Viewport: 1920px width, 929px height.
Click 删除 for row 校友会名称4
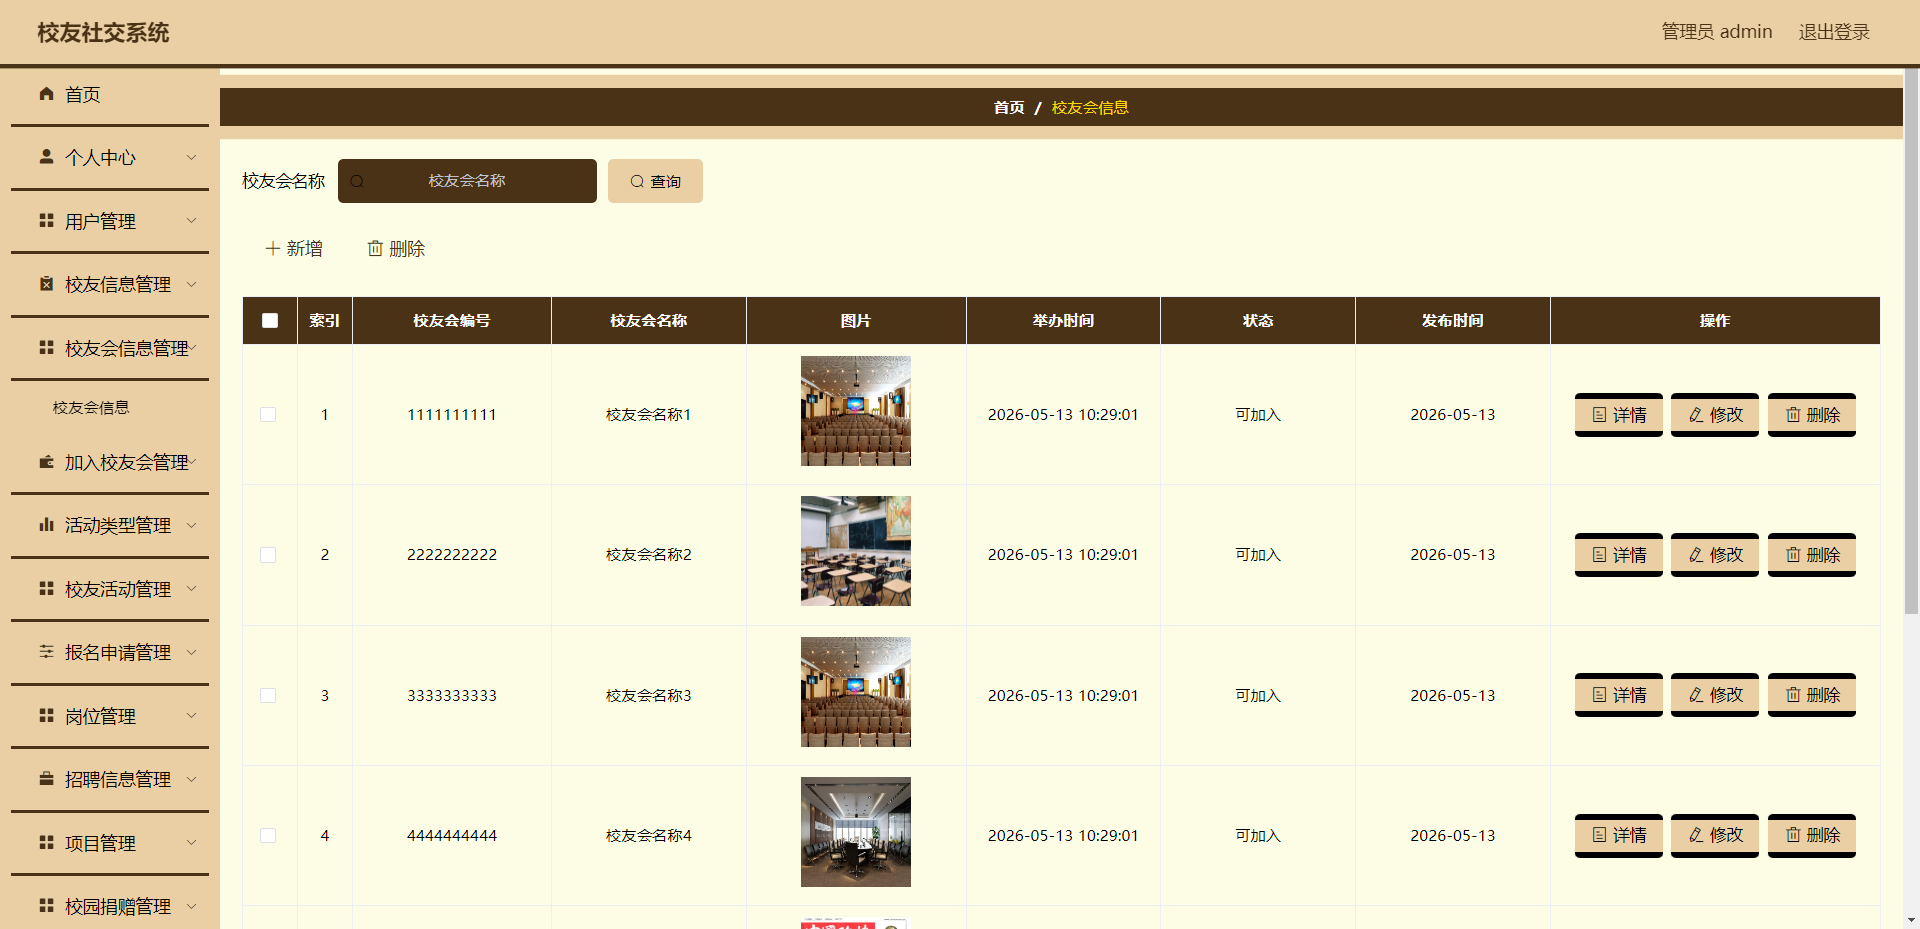tap(1812, 835)
